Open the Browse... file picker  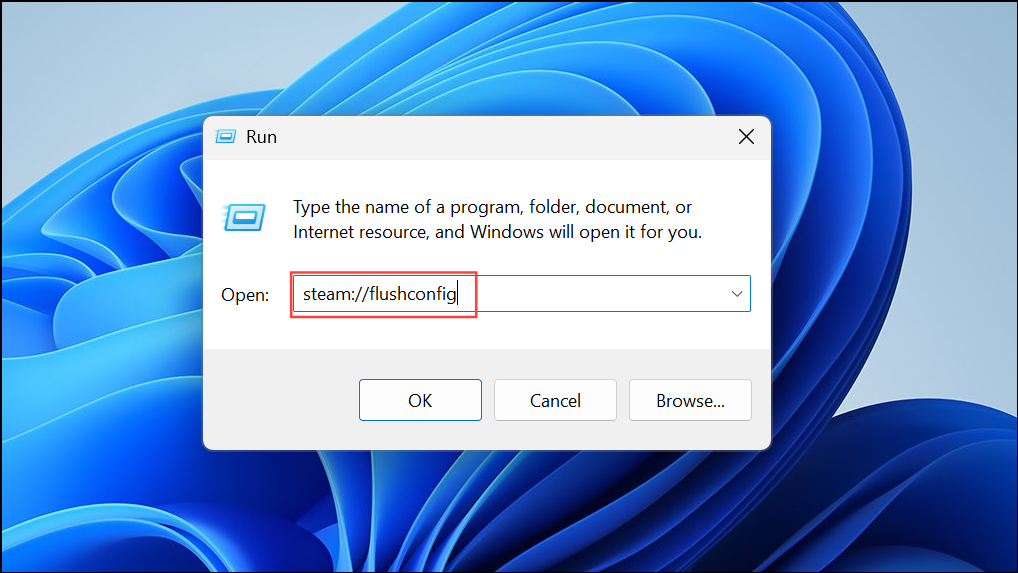[x=690, y=400]
